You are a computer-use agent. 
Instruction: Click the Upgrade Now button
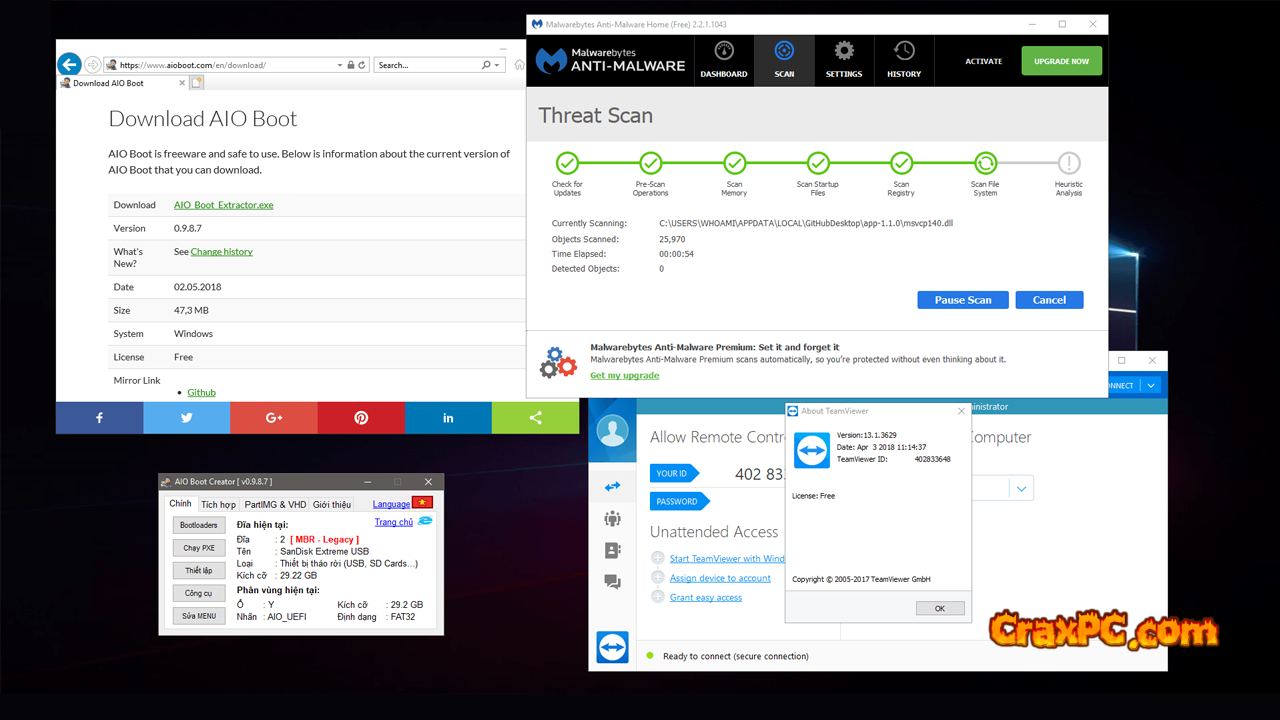pos(1062,61)
